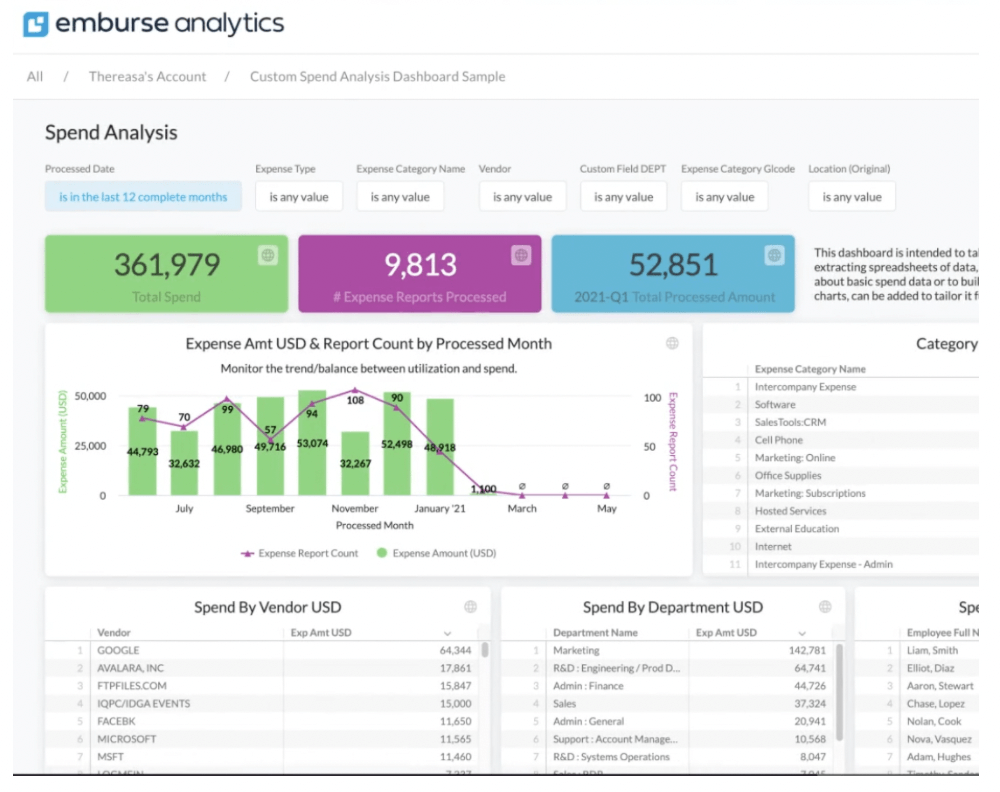Open Thereasa's Account breadcrumb link
This screenshot has width=1000, height=792.
[147, 77]
